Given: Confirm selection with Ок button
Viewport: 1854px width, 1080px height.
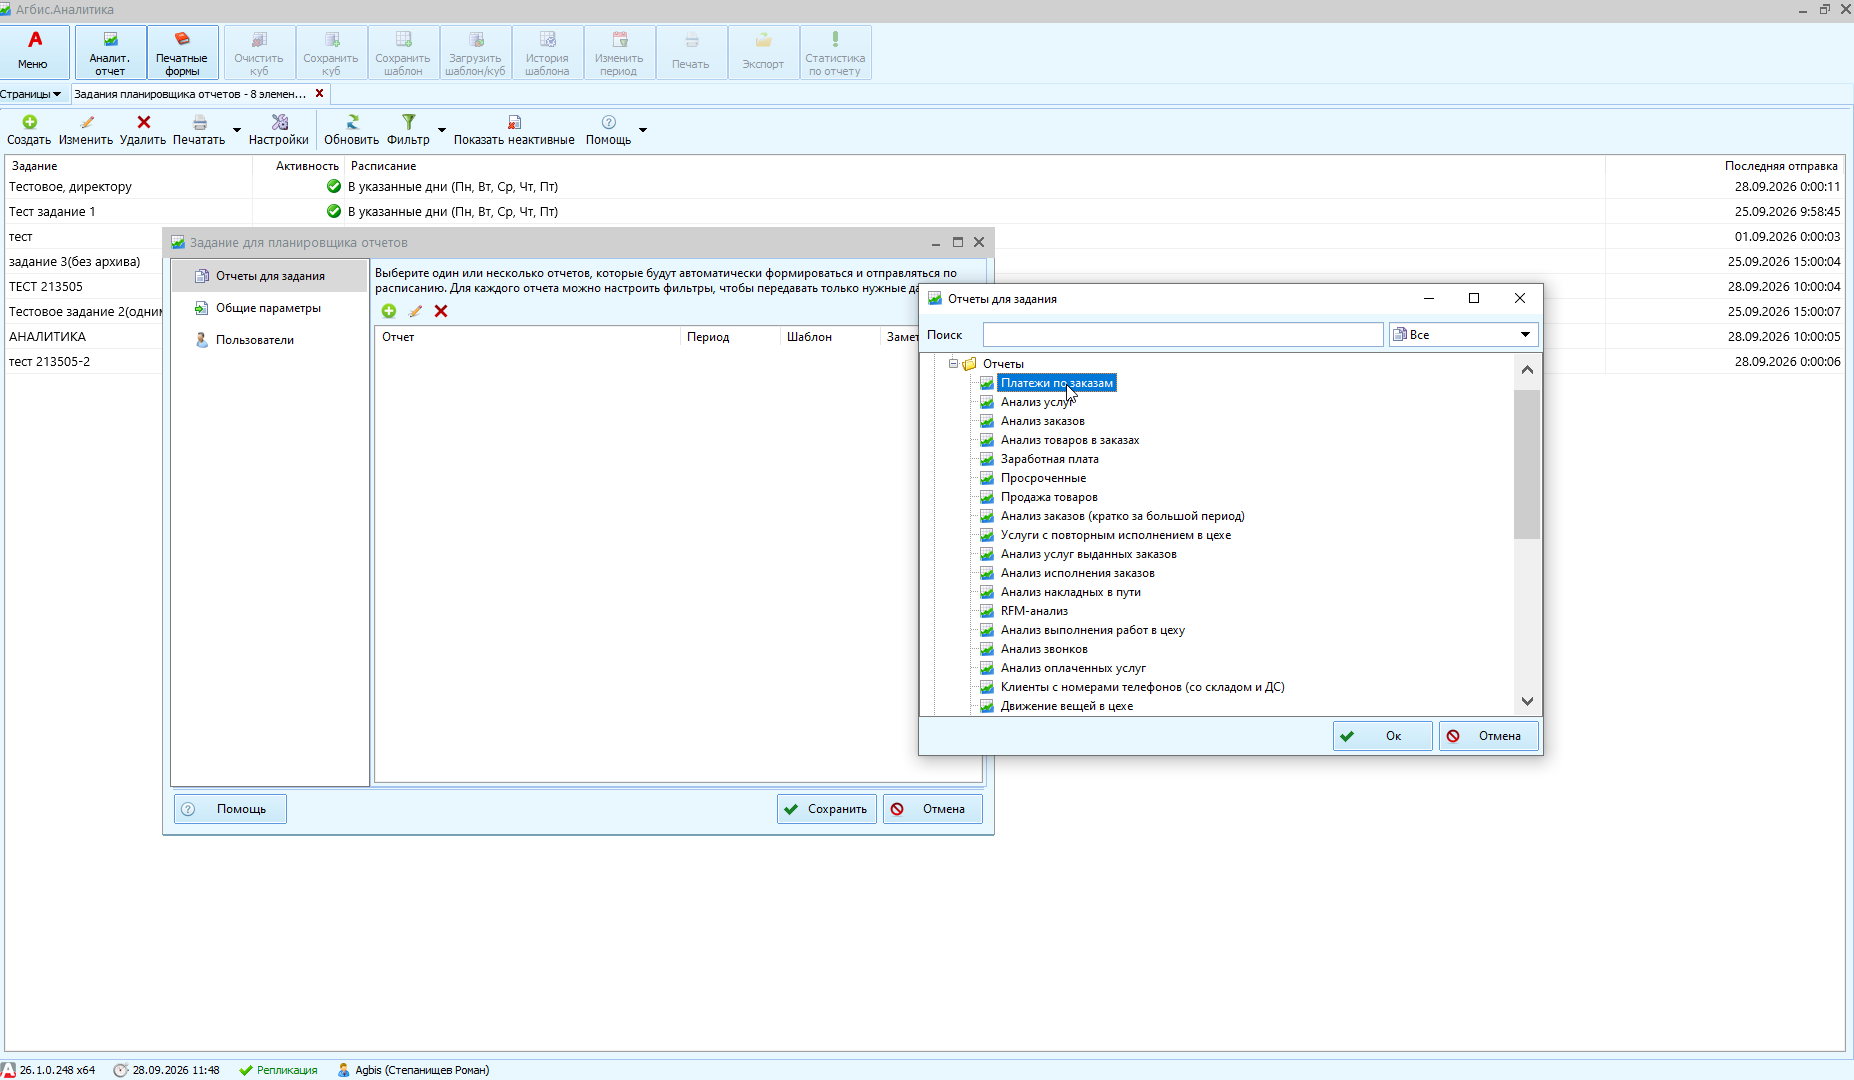Looking at the screenshot, I should tap(1383, 736).
